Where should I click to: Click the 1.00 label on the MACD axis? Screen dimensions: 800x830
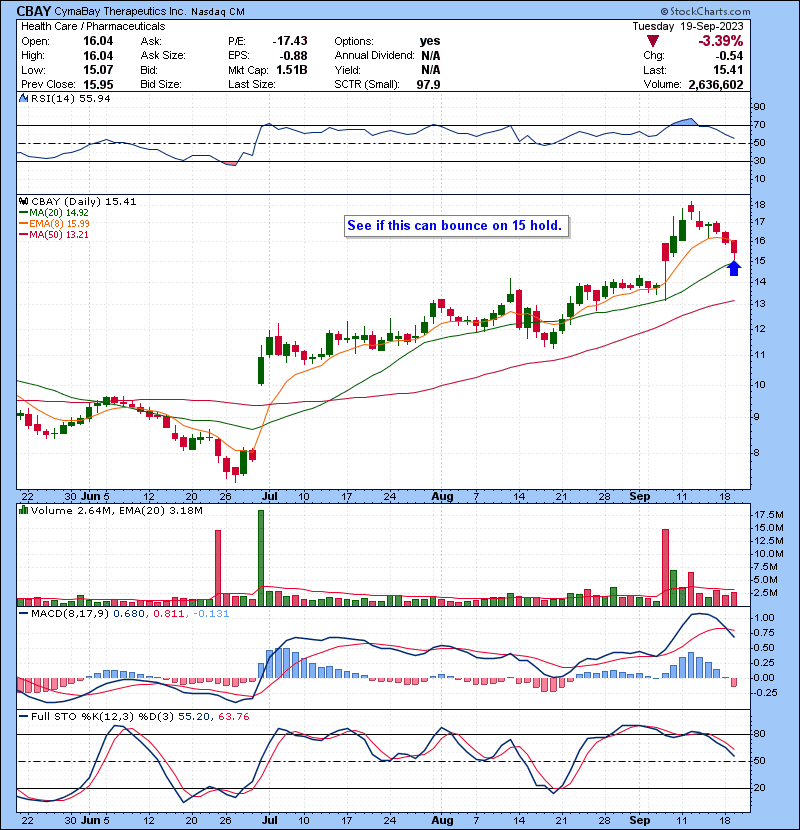tap(764, 618)
